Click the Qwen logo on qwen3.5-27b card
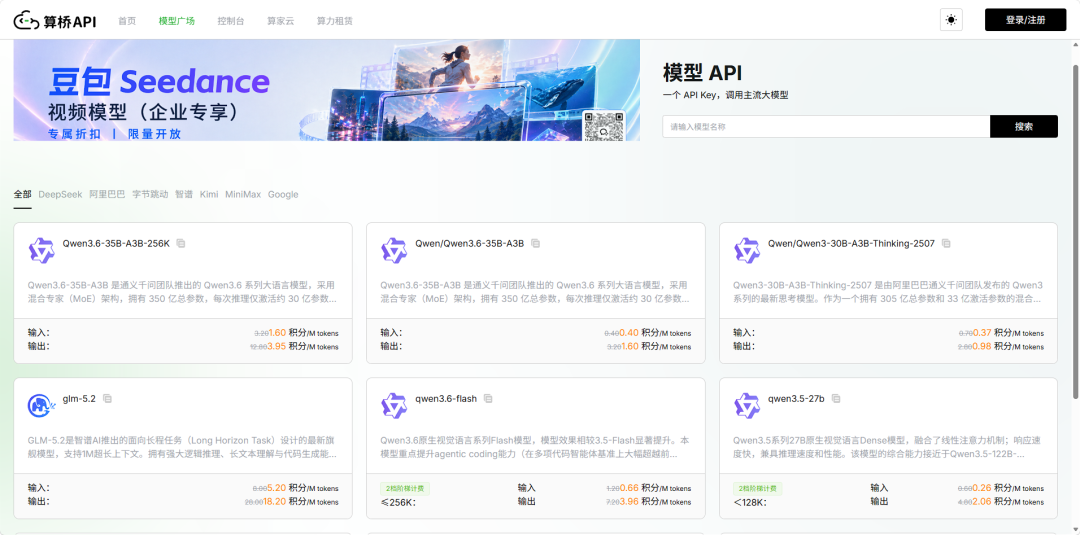Screen dimensions: 1080x535 (x=747, y=406)
